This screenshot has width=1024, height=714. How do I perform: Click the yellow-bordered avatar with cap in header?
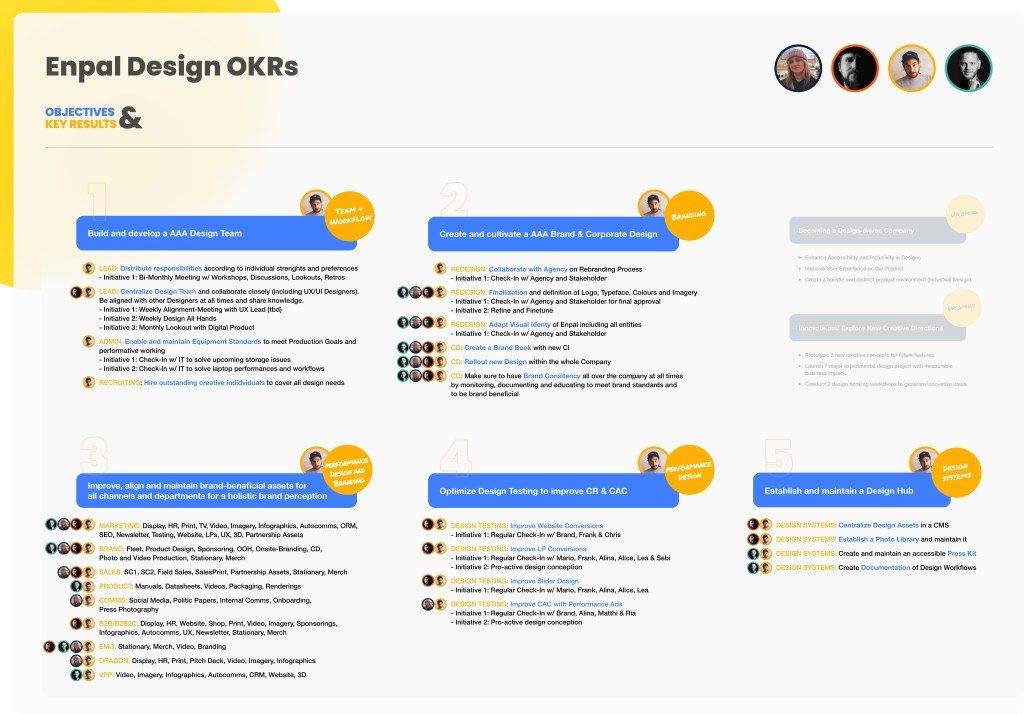pyautogui.click(x=911, y=68)
